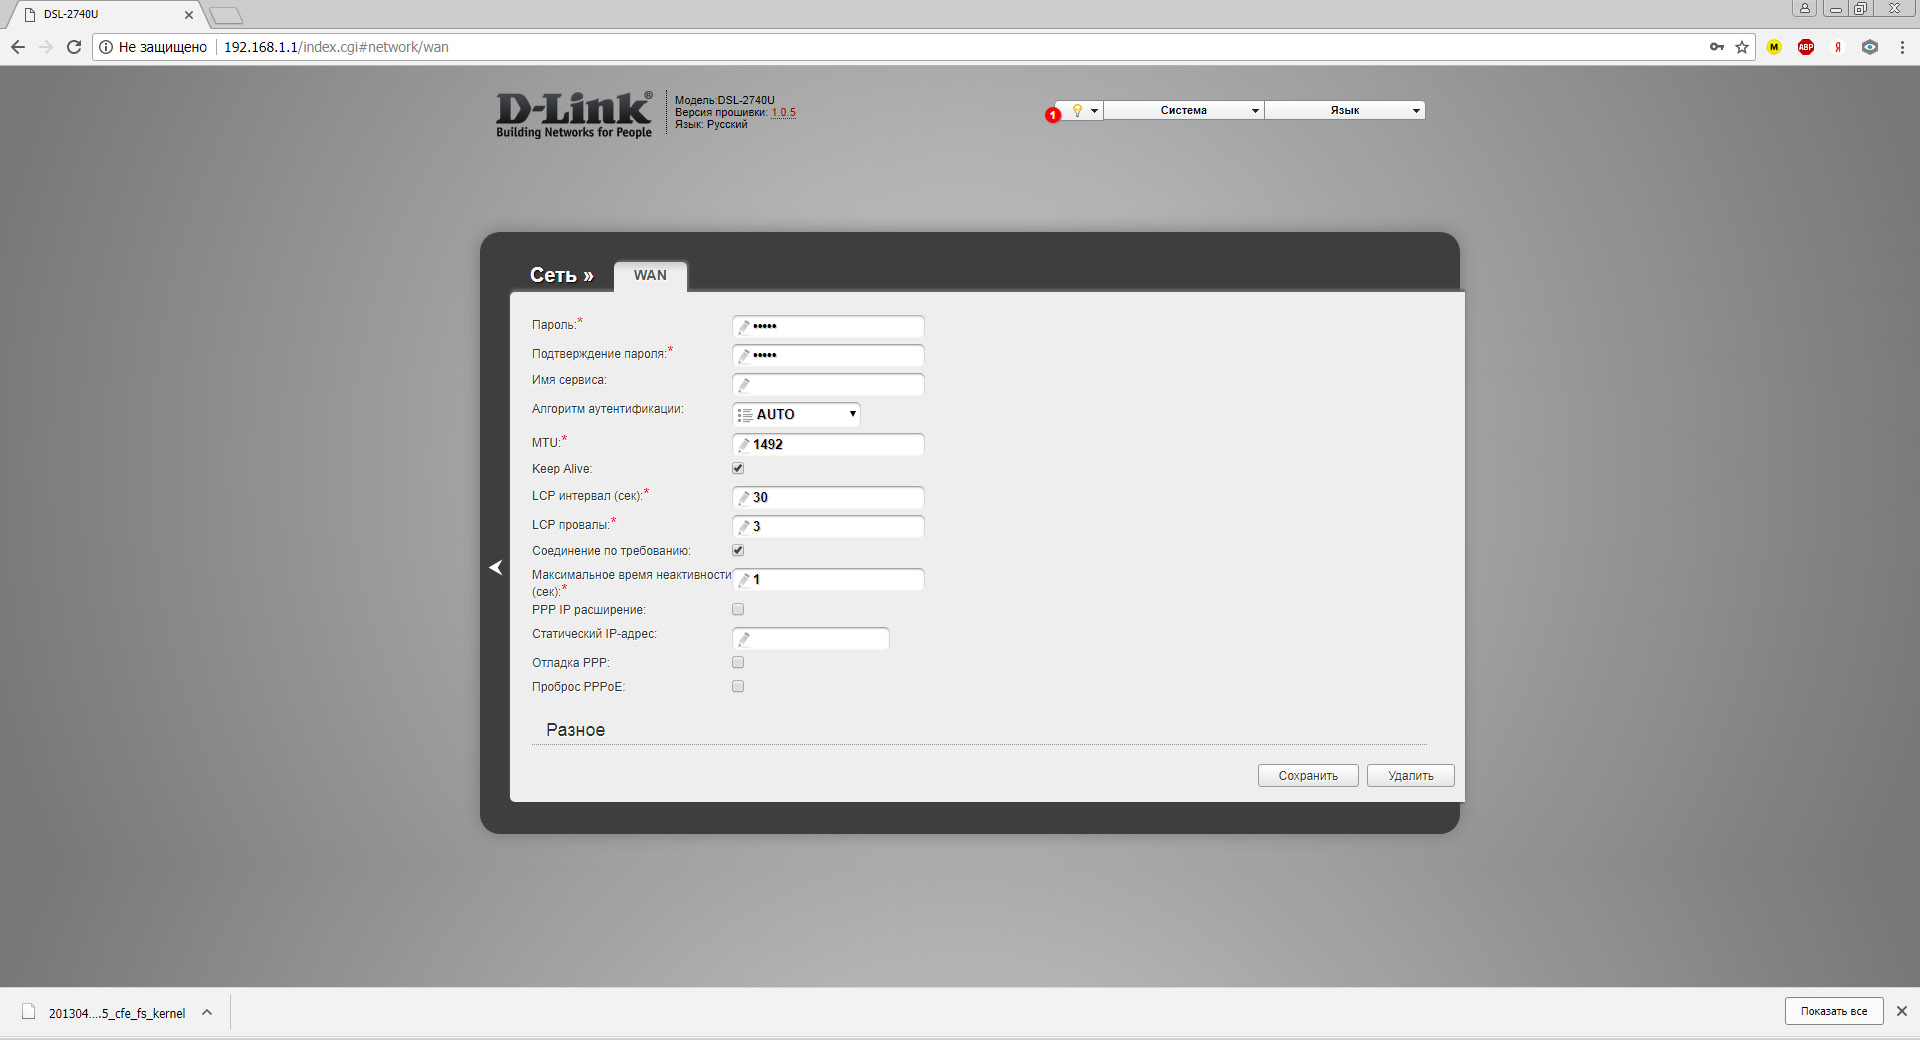
Task: Bookmark this page with the star
Action: click(x=1742, y=47)
